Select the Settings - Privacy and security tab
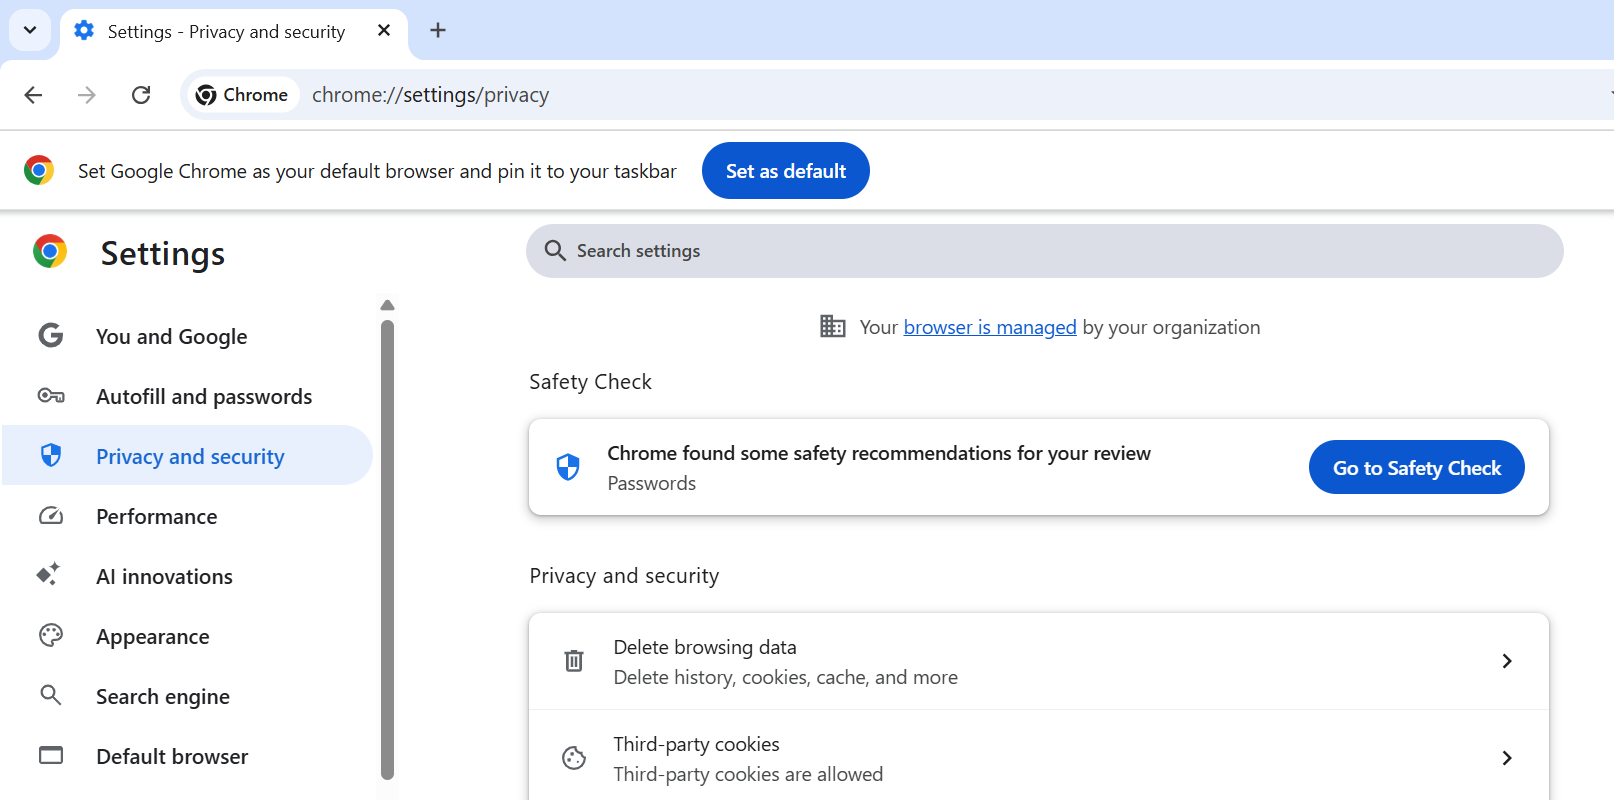Image resolution: width=1614 pixels, height=800 pixels. tap(234, 32)
